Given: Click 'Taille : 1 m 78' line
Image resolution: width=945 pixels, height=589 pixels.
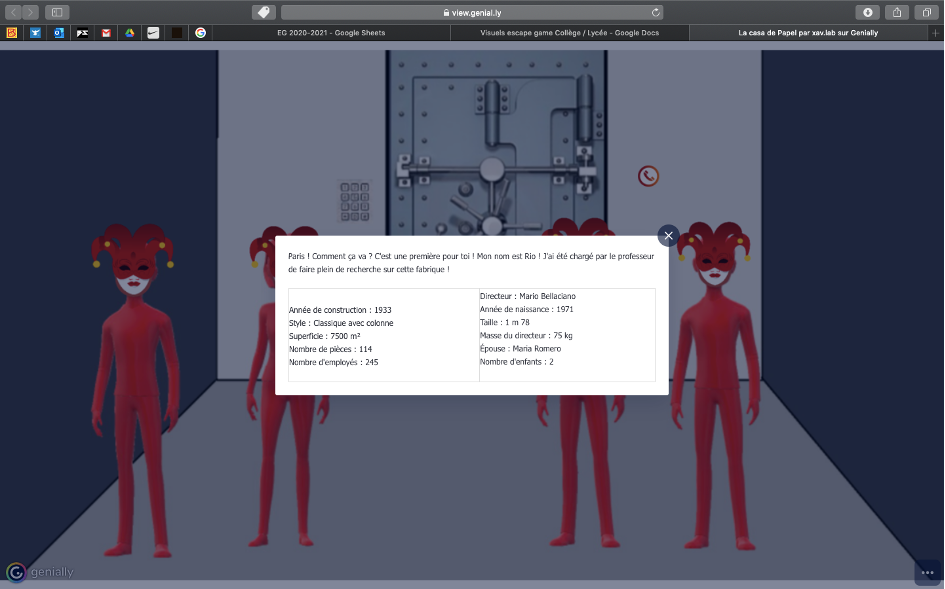Looking at the screenshot, I should 504,323.
